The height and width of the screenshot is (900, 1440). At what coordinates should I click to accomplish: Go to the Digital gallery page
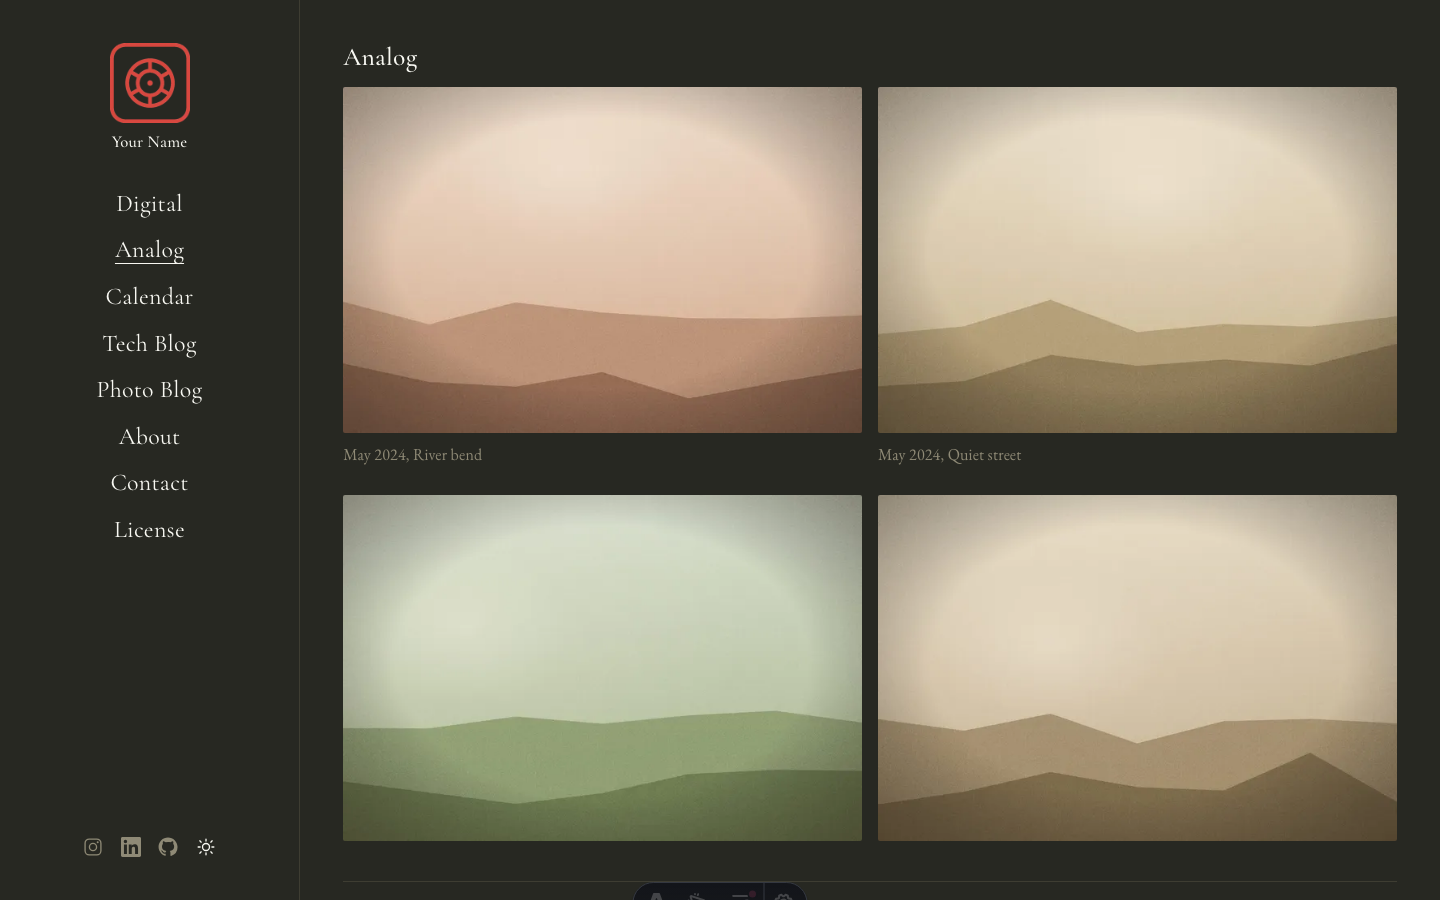coord(149,204)
